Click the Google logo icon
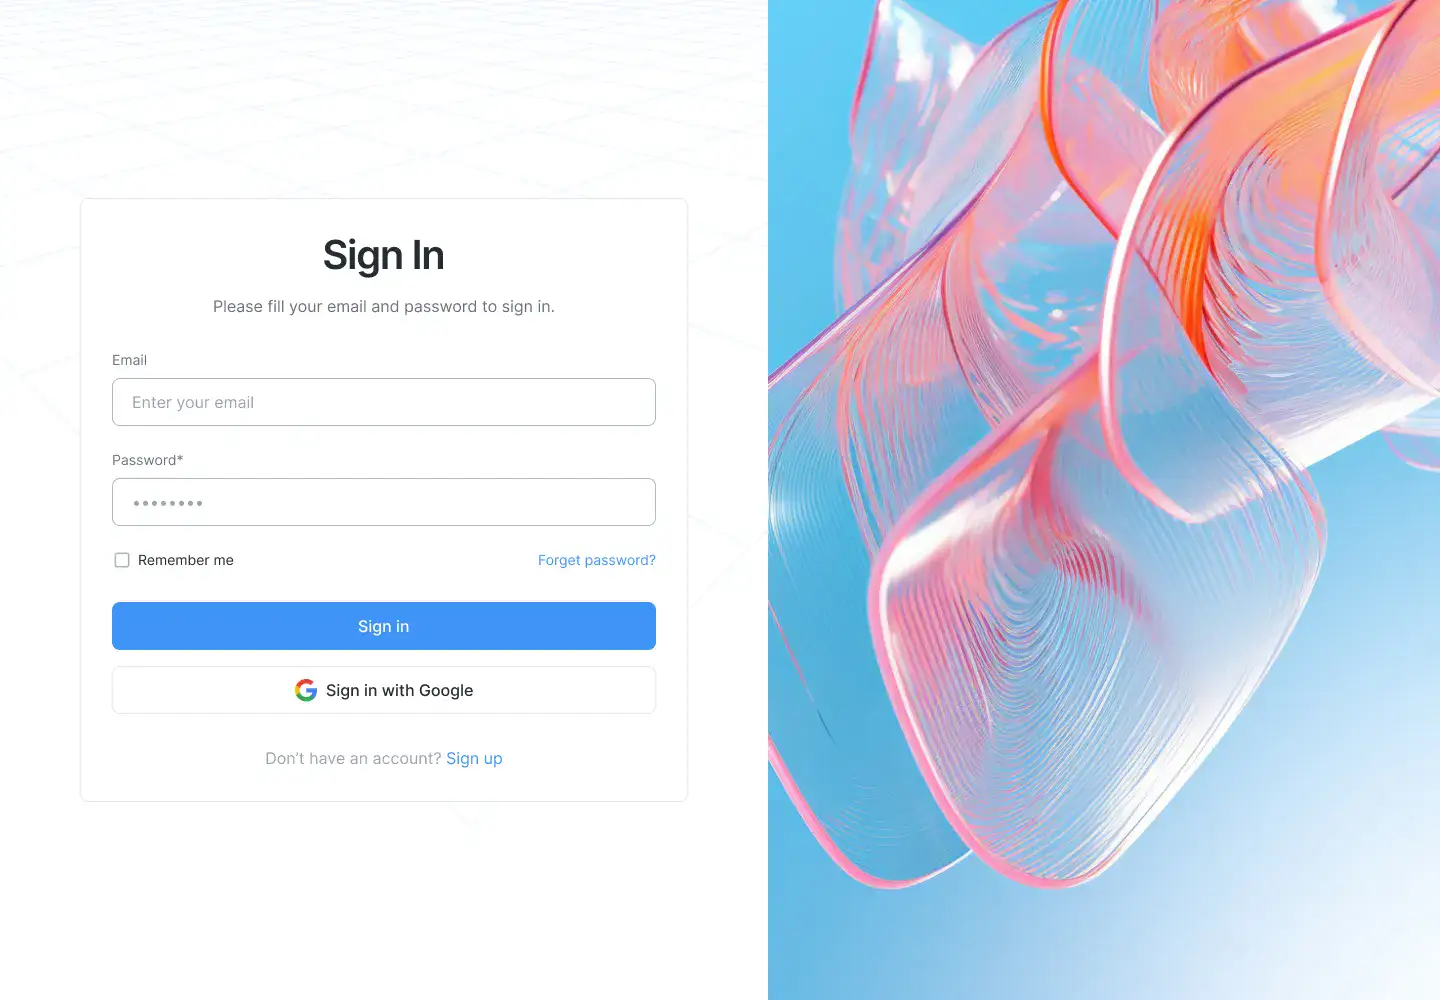This screenshot has height=1000, width=1440. click(306, 690)
